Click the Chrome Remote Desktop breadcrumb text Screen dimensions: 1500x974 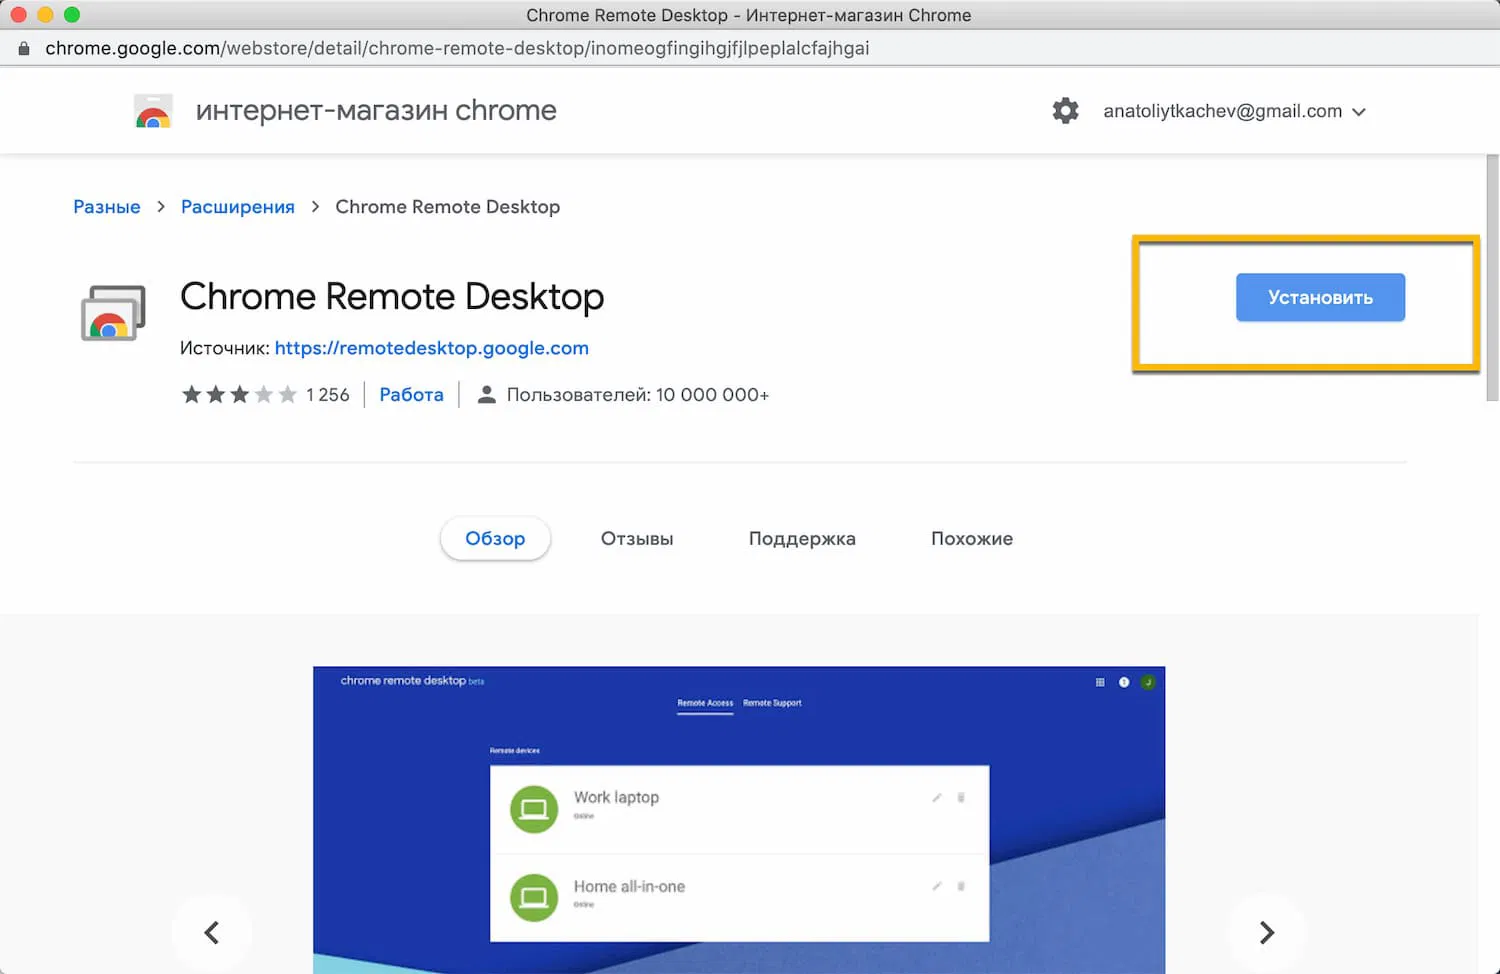[447, 207]
